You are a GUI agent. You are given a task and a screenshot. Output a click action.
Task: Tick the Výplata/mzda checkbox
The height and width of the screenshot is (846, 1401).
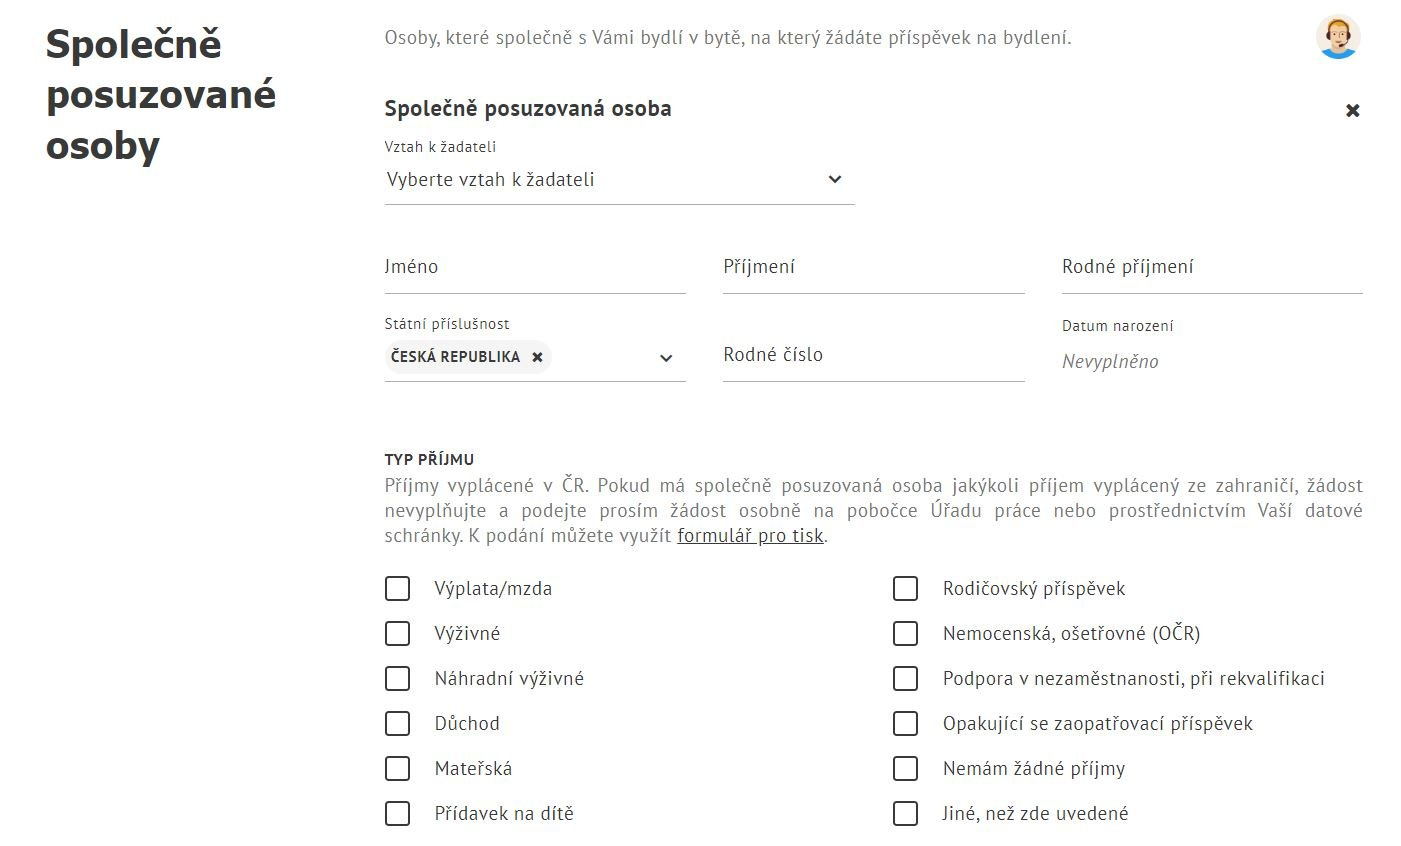pyautogui.click(x=398, y=588)
